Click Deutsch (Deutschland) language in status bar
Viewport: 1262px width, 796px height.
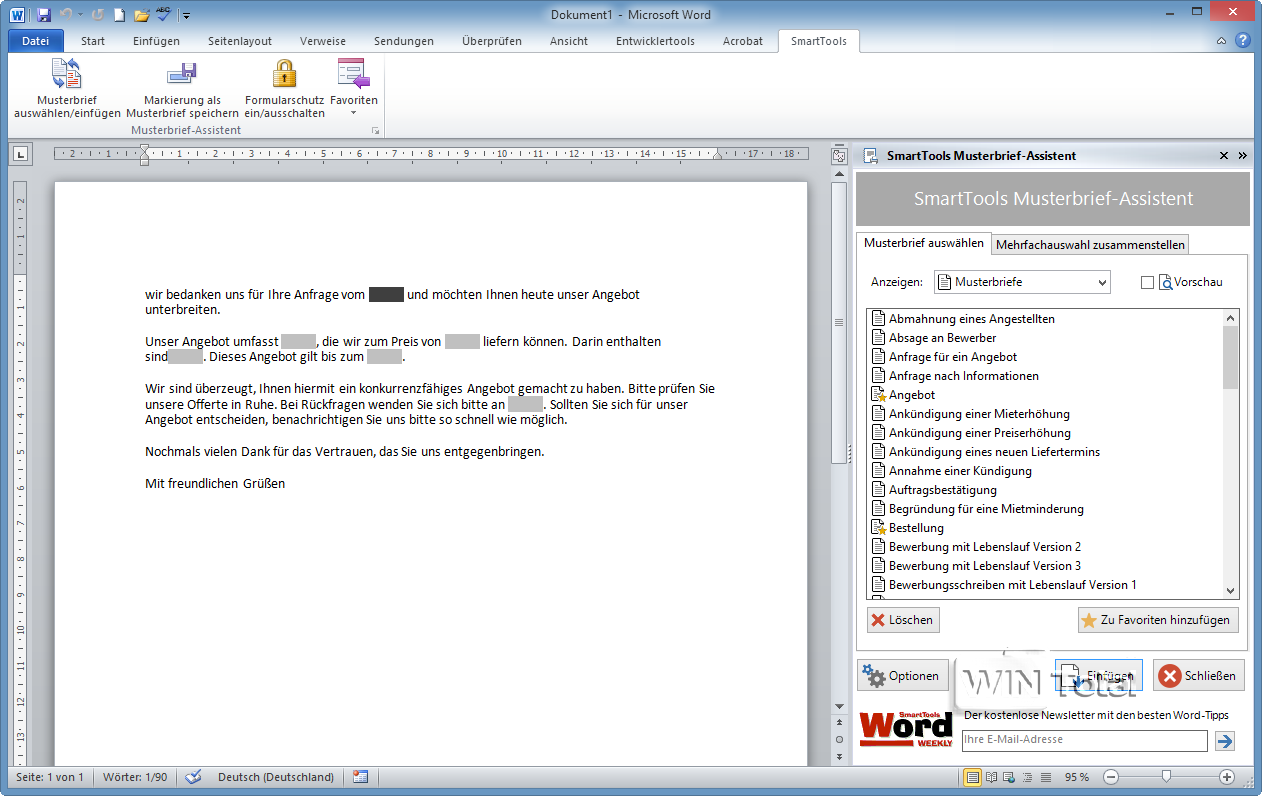276,777
